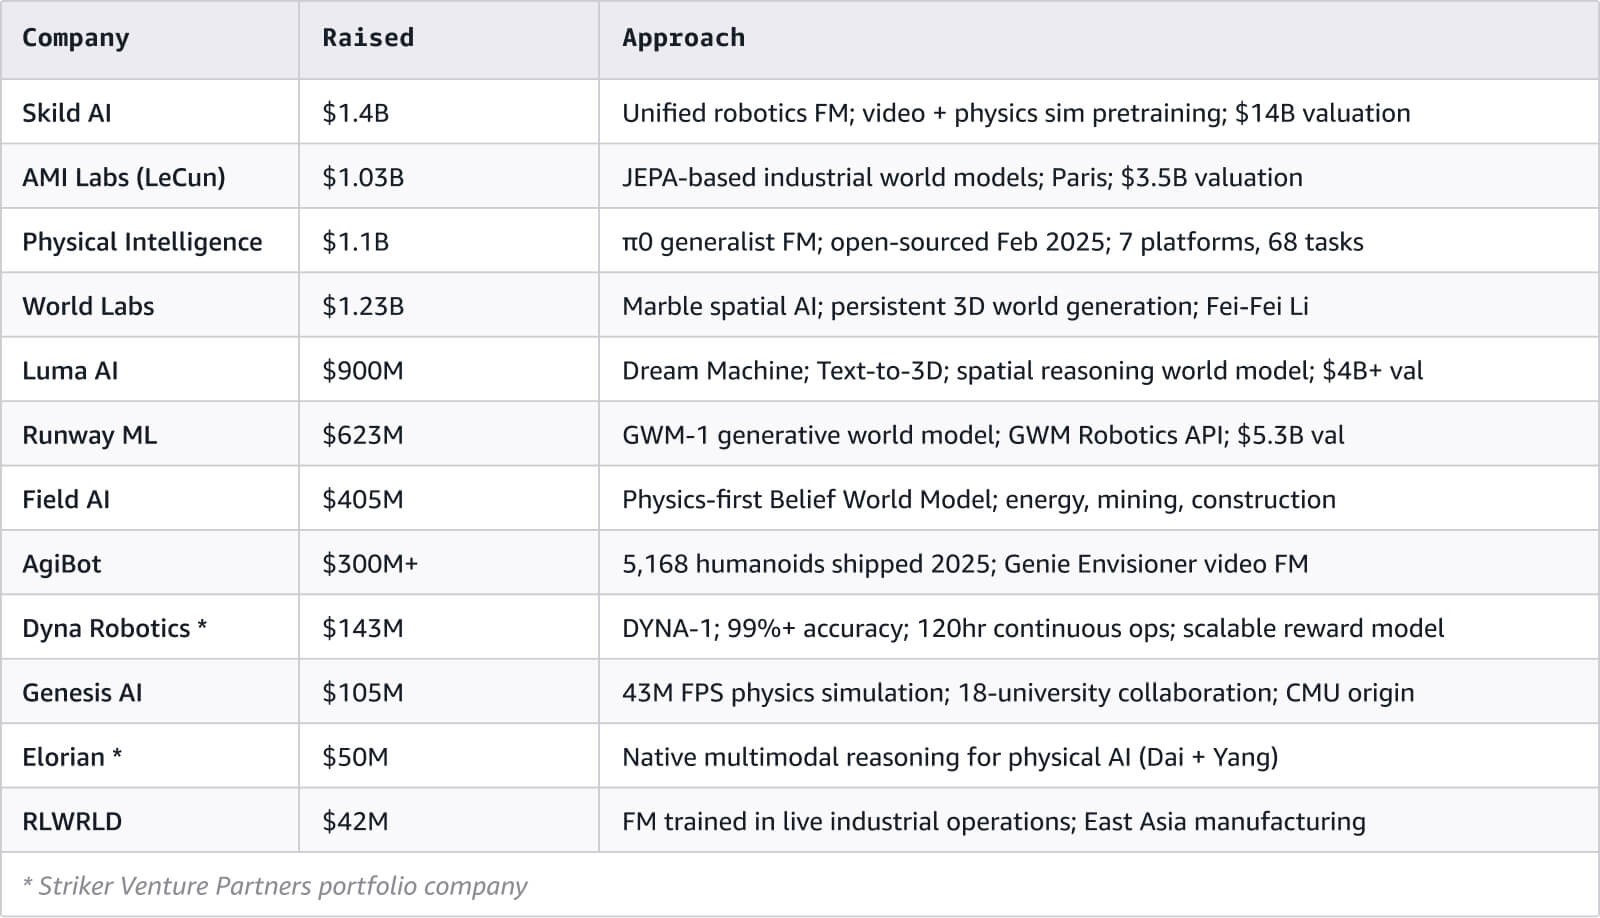Viewport: 1600px width, 918px height.
Task: Click the Raised column header
Action: click(367, 38)
